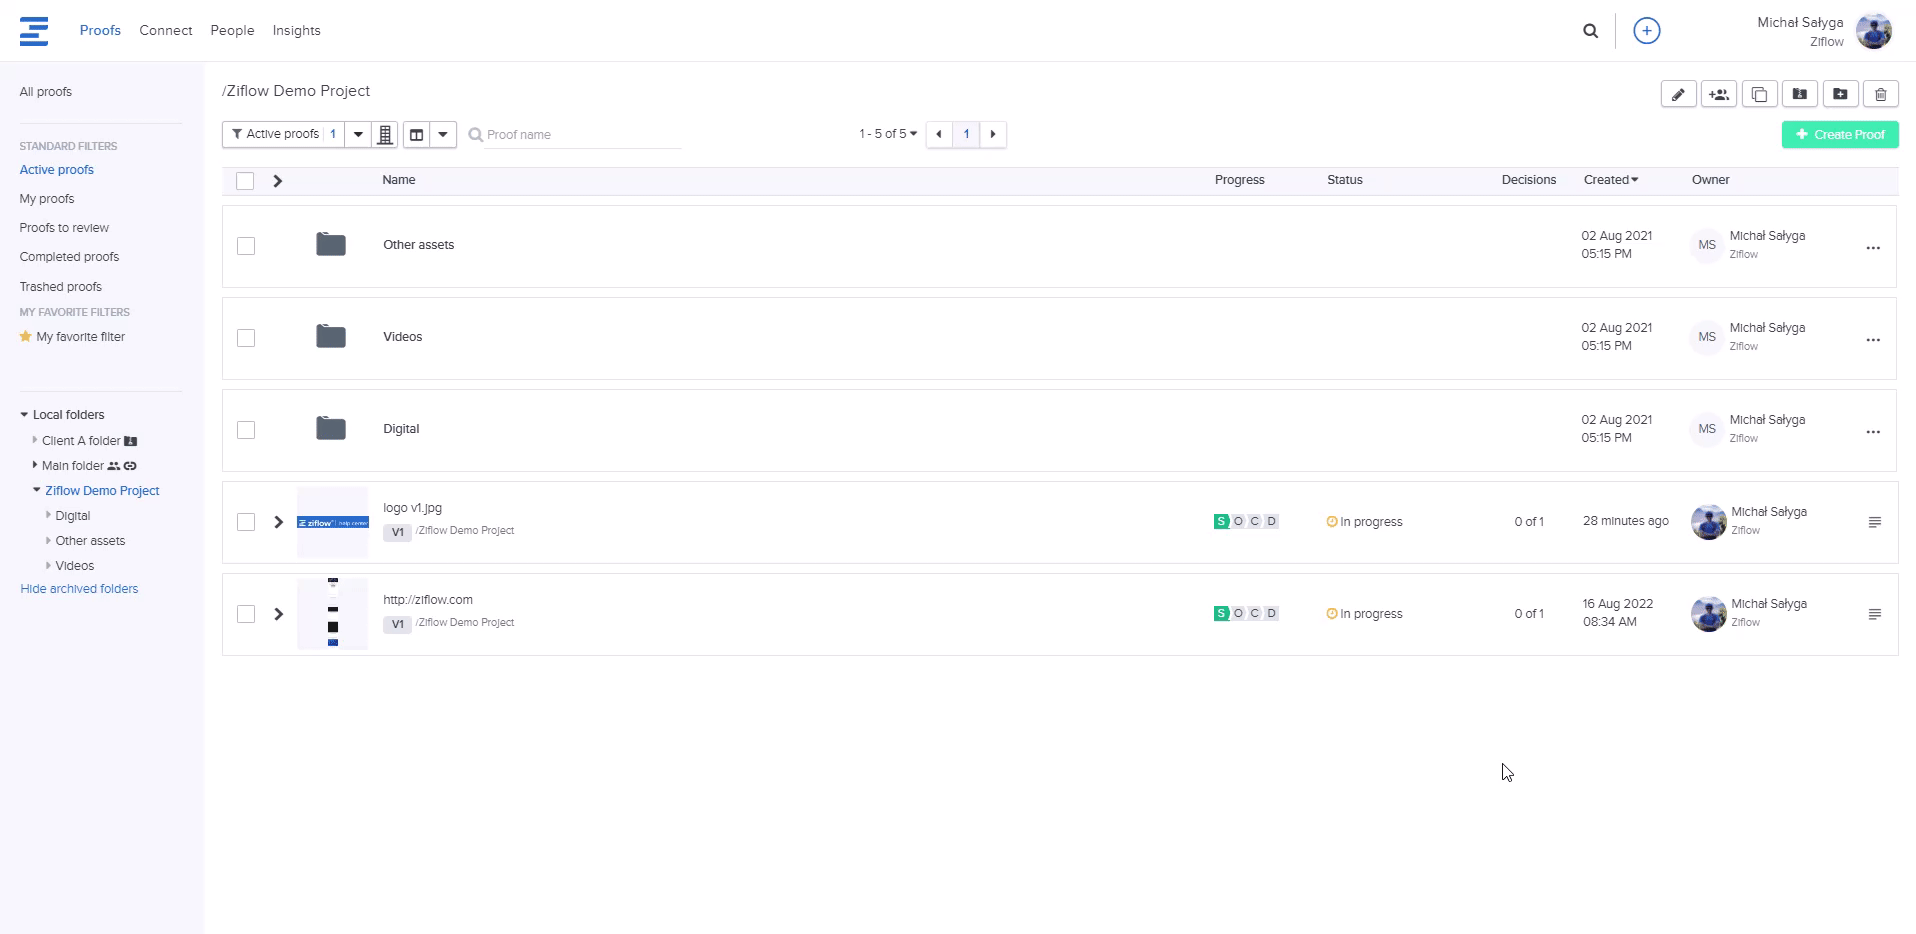Select the checkbox for logo v1.jpg

click(246, 522)
